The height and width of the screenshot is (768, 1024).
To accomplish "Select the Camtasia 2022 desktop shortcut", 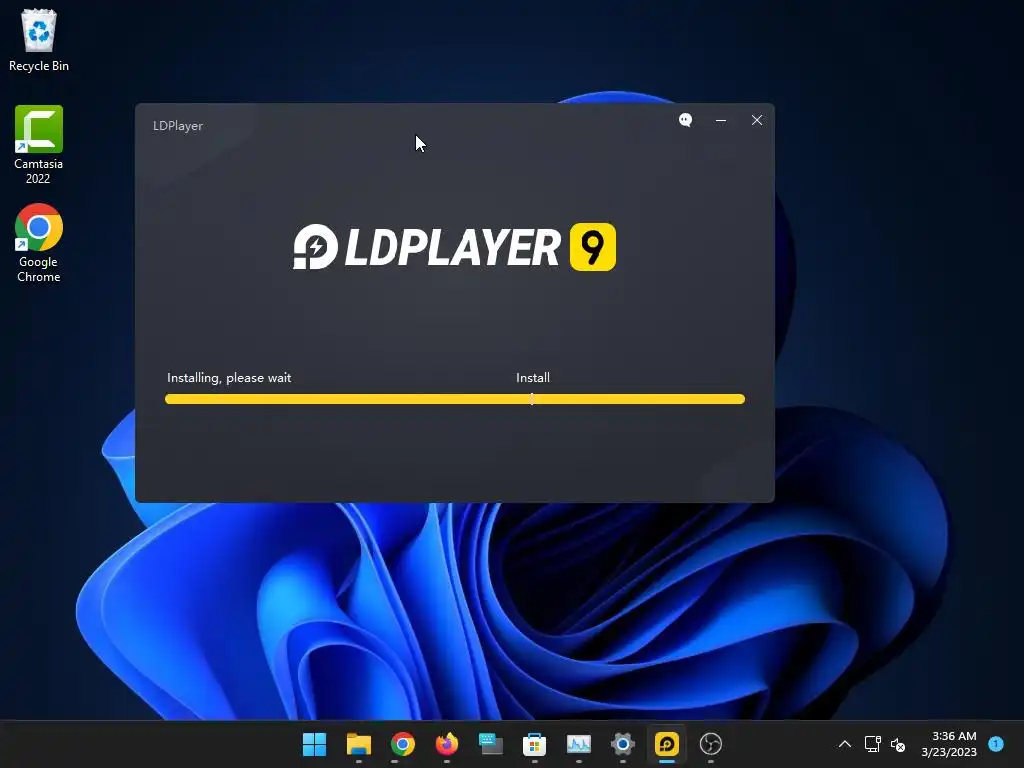I will [x=39, y=145].
